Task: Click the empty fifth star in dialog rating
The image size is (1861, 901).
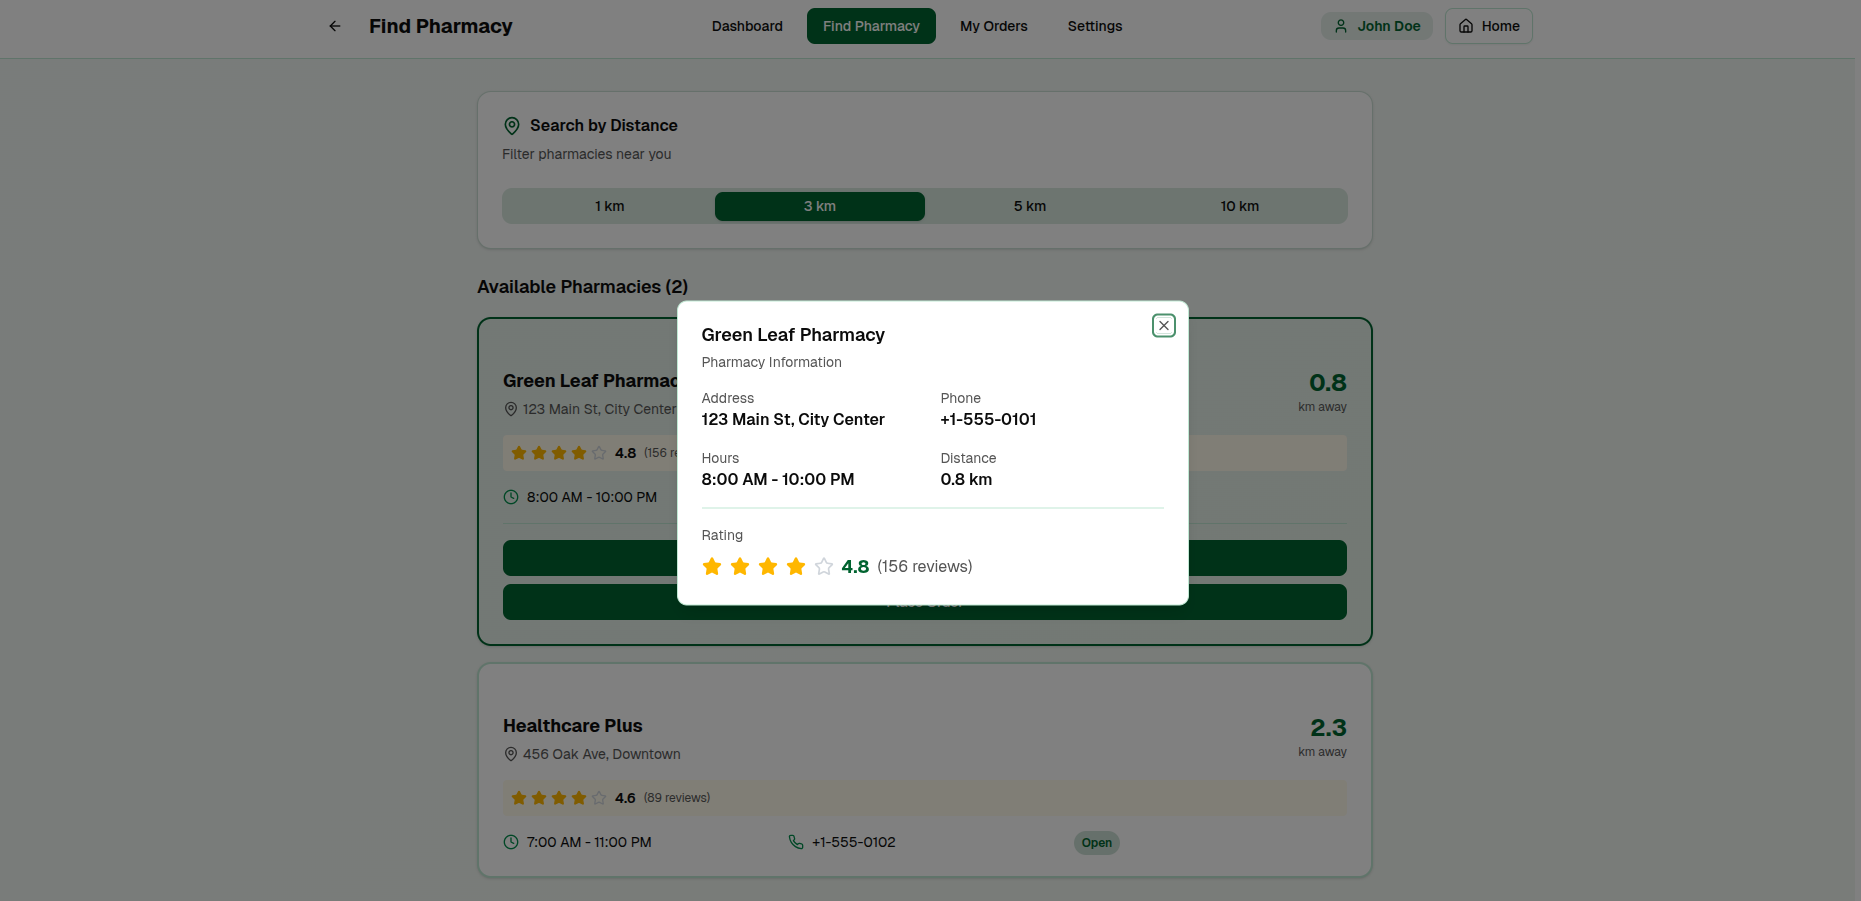Action: point(824,567)
